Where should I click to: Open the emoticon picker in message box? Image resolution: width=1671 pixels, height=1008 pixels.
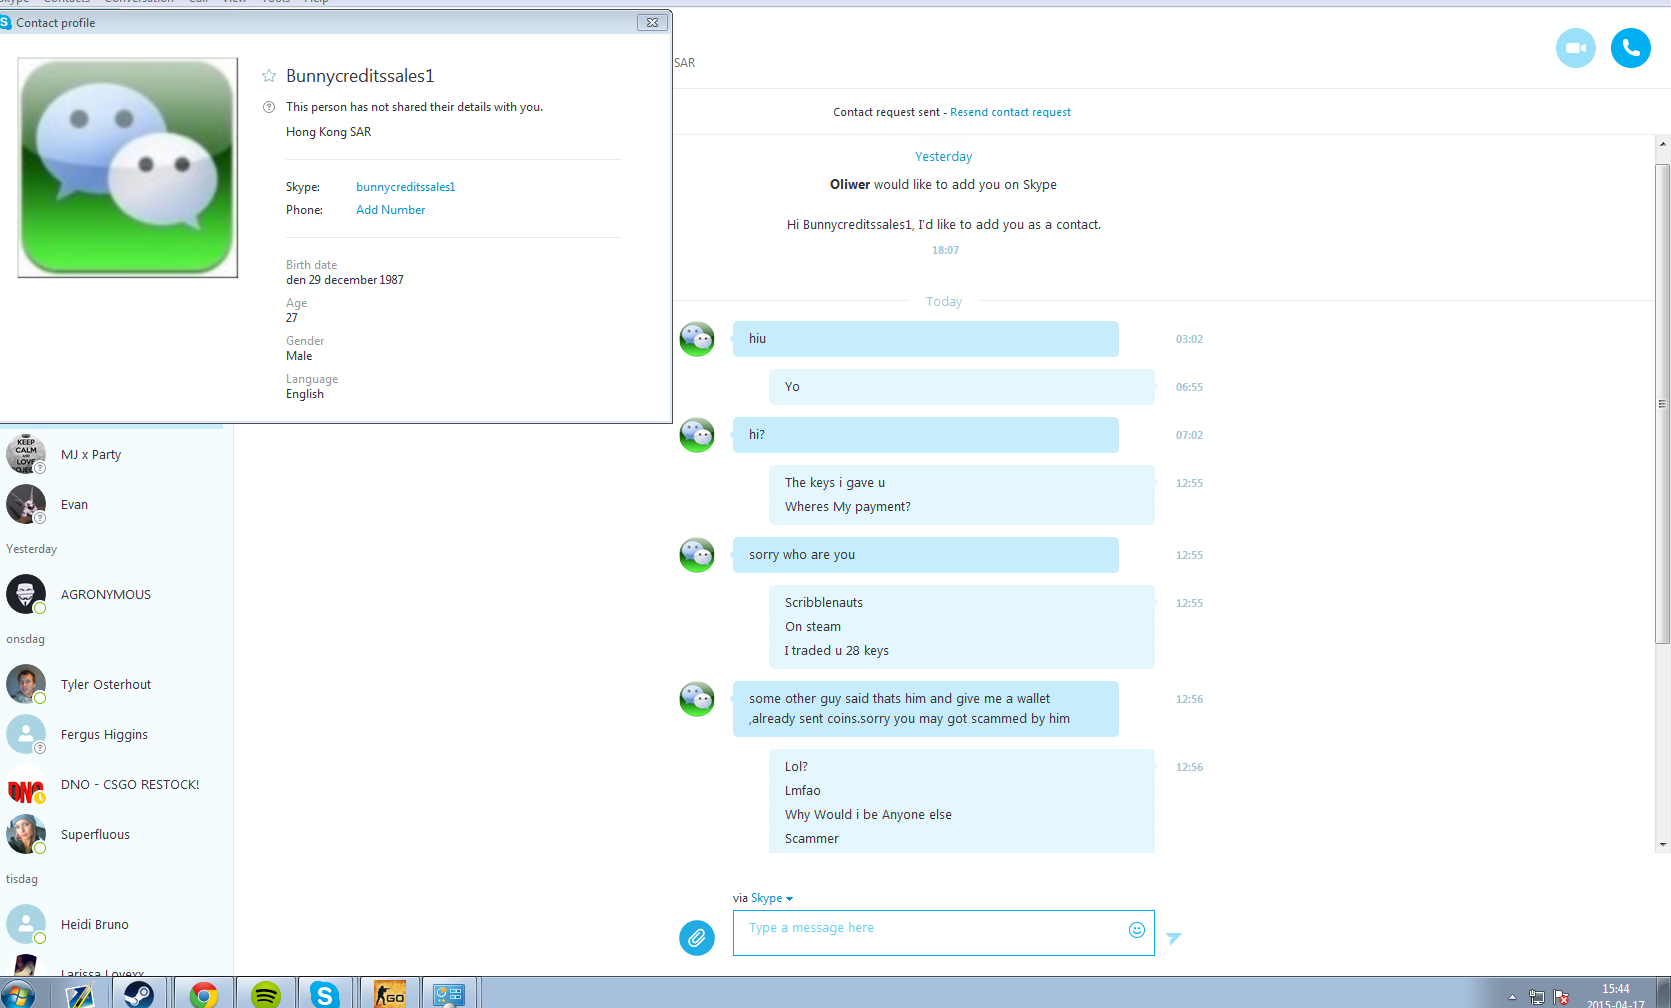pyautogui.click(x=1137, y=930)
